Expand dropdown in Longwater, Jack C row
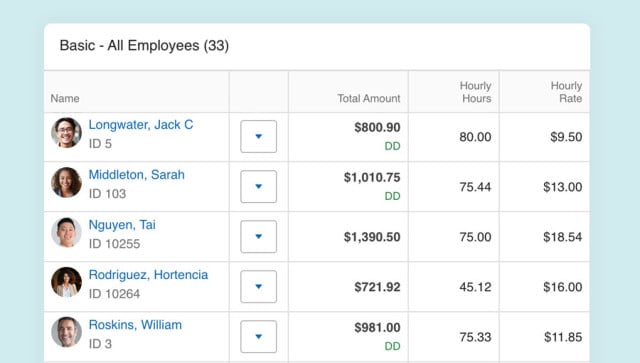640x363 pixels. click(258, 136)
